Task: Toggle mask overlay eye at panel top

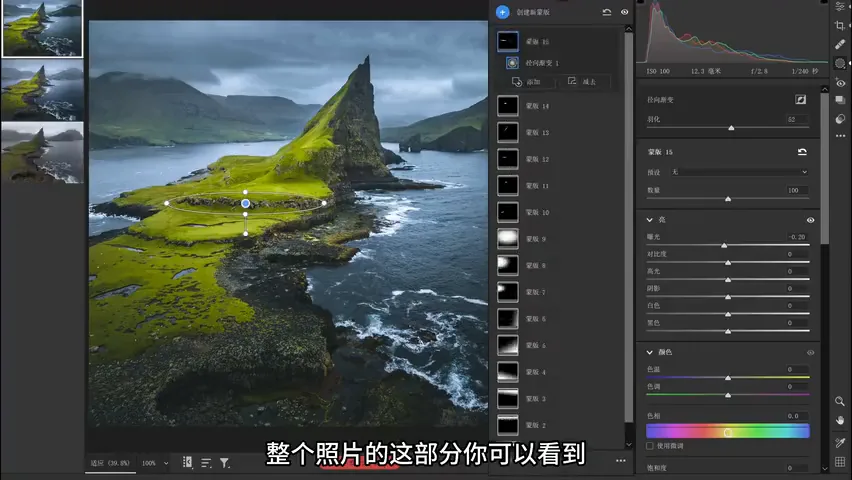Action: [624, 12]
